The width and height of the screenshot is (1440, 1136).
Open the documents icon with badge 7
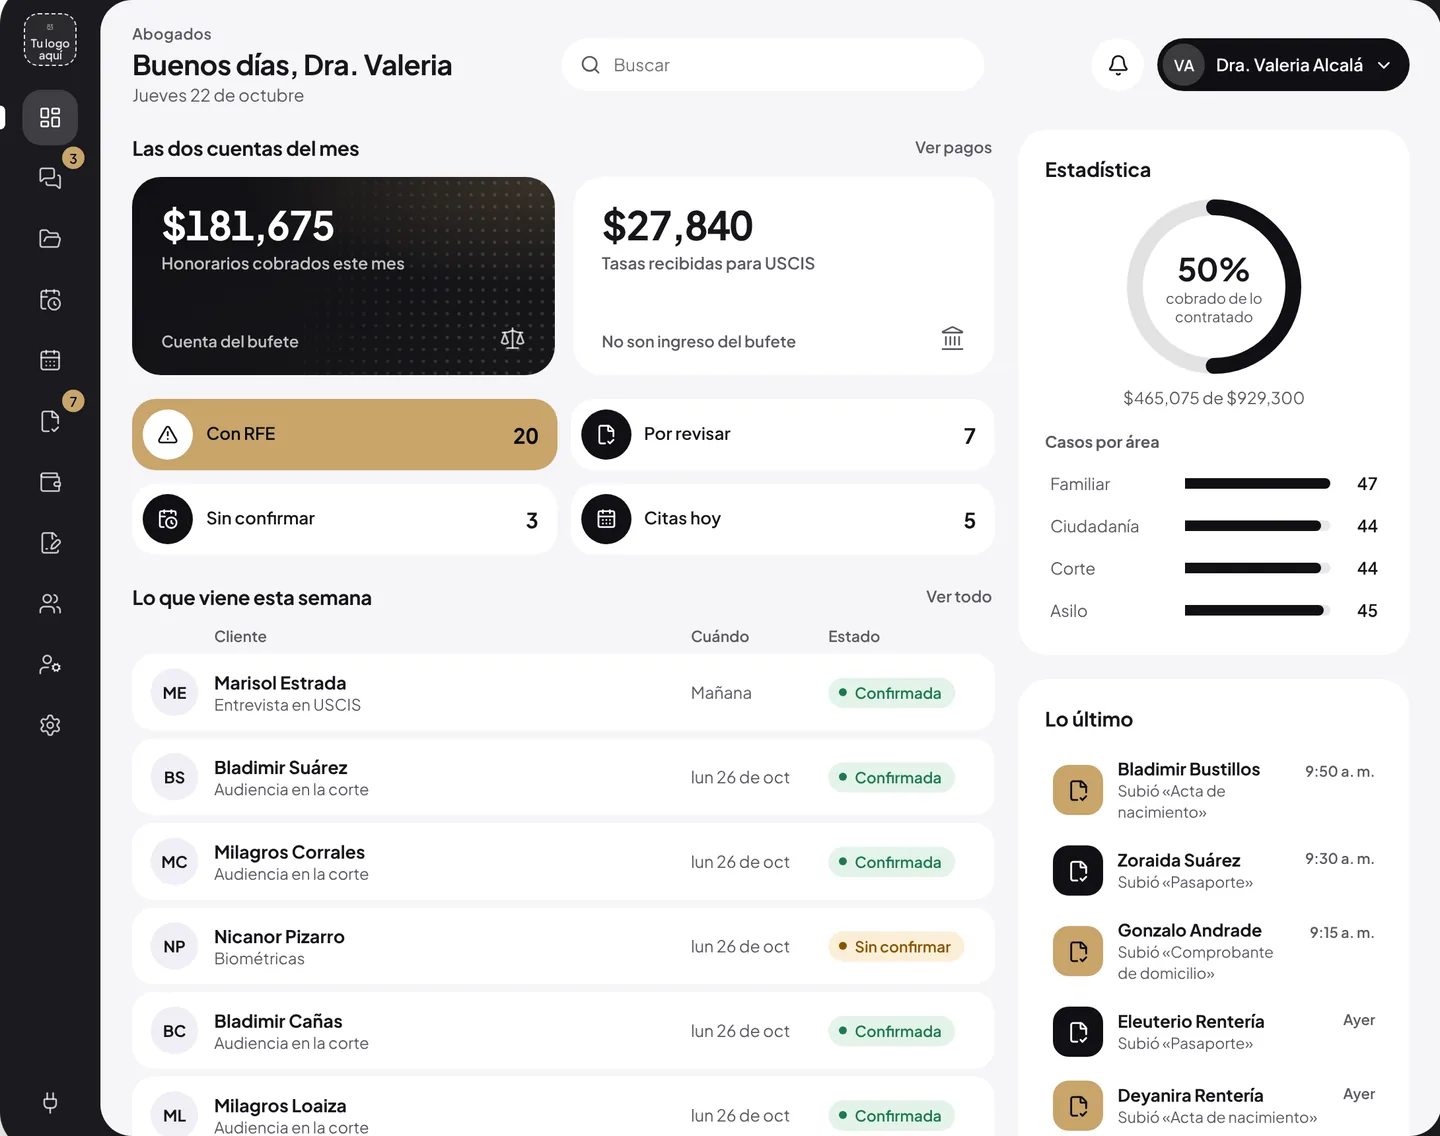point(50,421)
